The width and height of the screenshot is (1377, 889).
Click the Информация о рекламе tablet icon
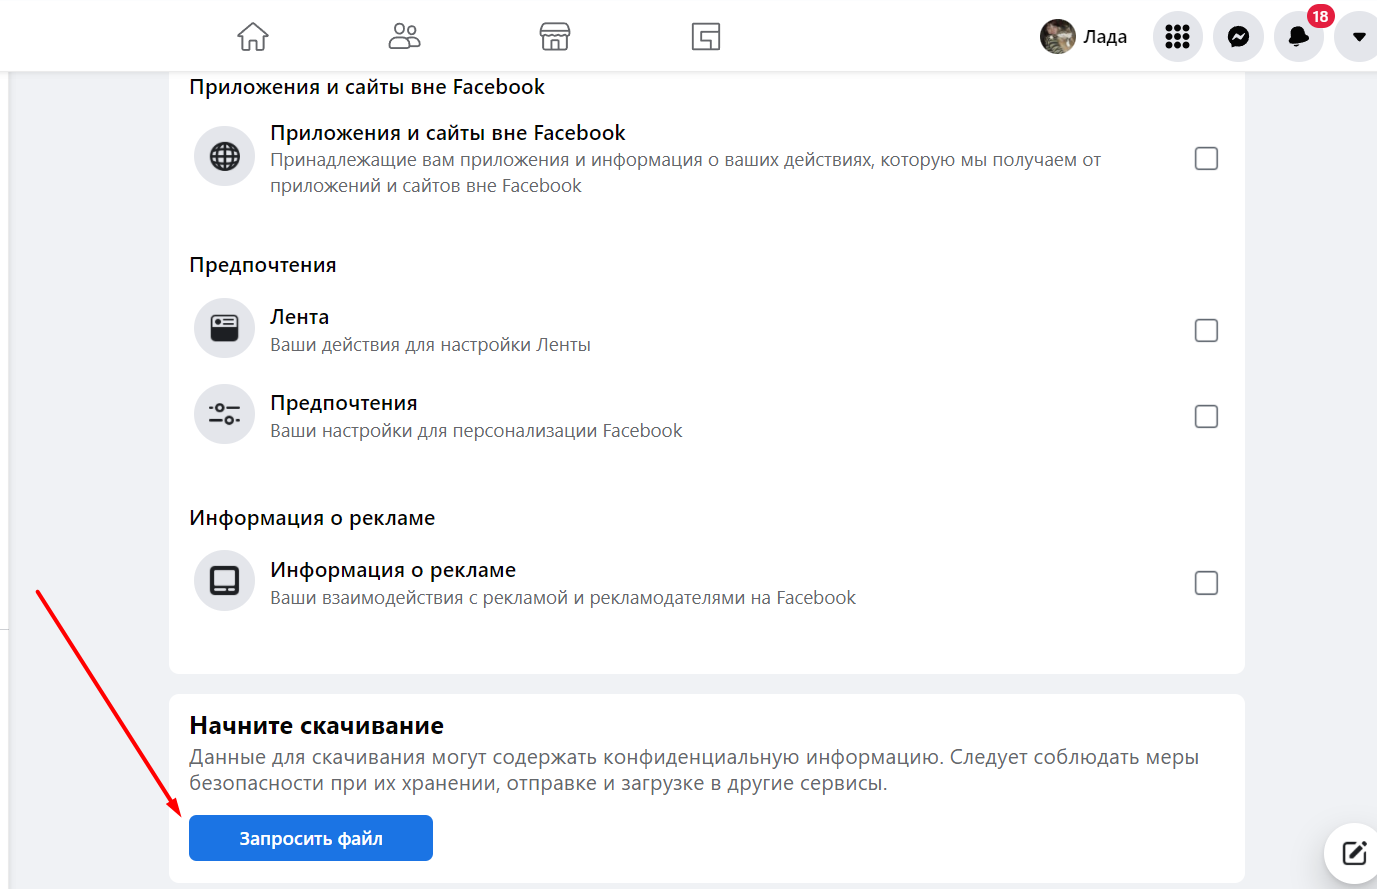[225, 581]
